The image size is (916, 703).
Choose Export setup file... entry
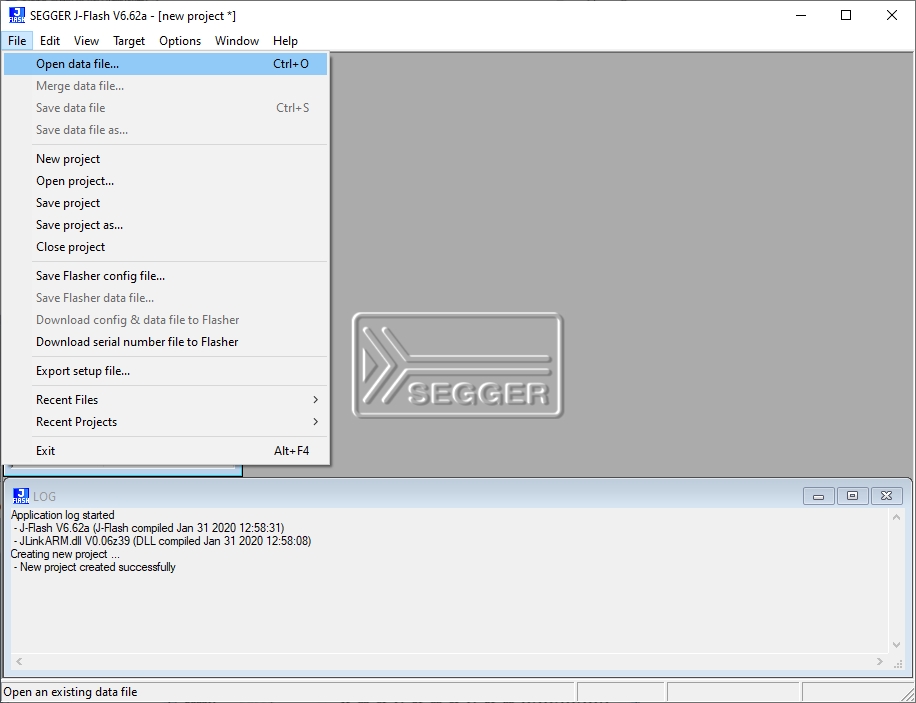[165, 371]
